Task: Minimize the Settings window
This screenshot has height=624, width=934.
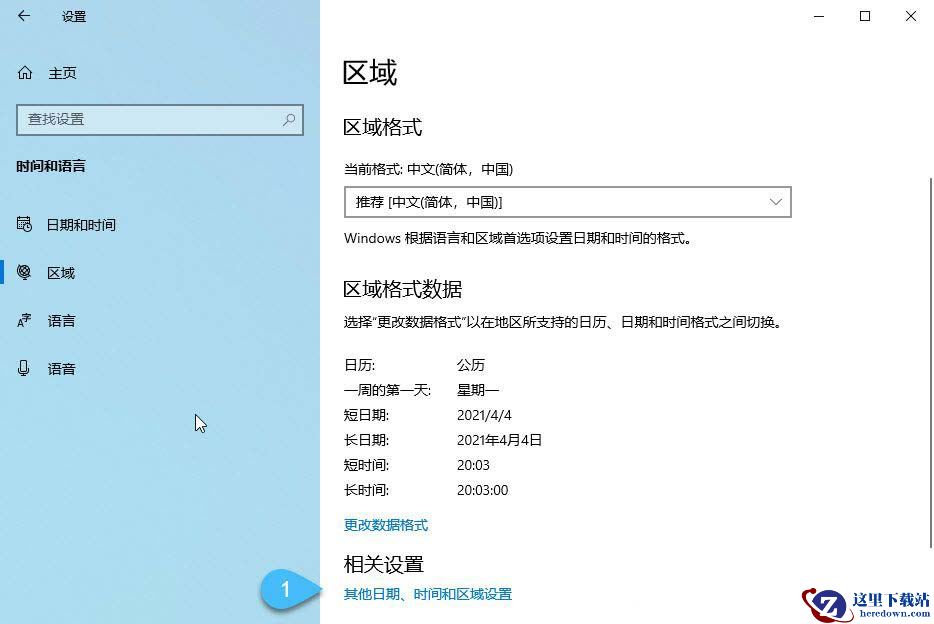Action: coord(819,16)
